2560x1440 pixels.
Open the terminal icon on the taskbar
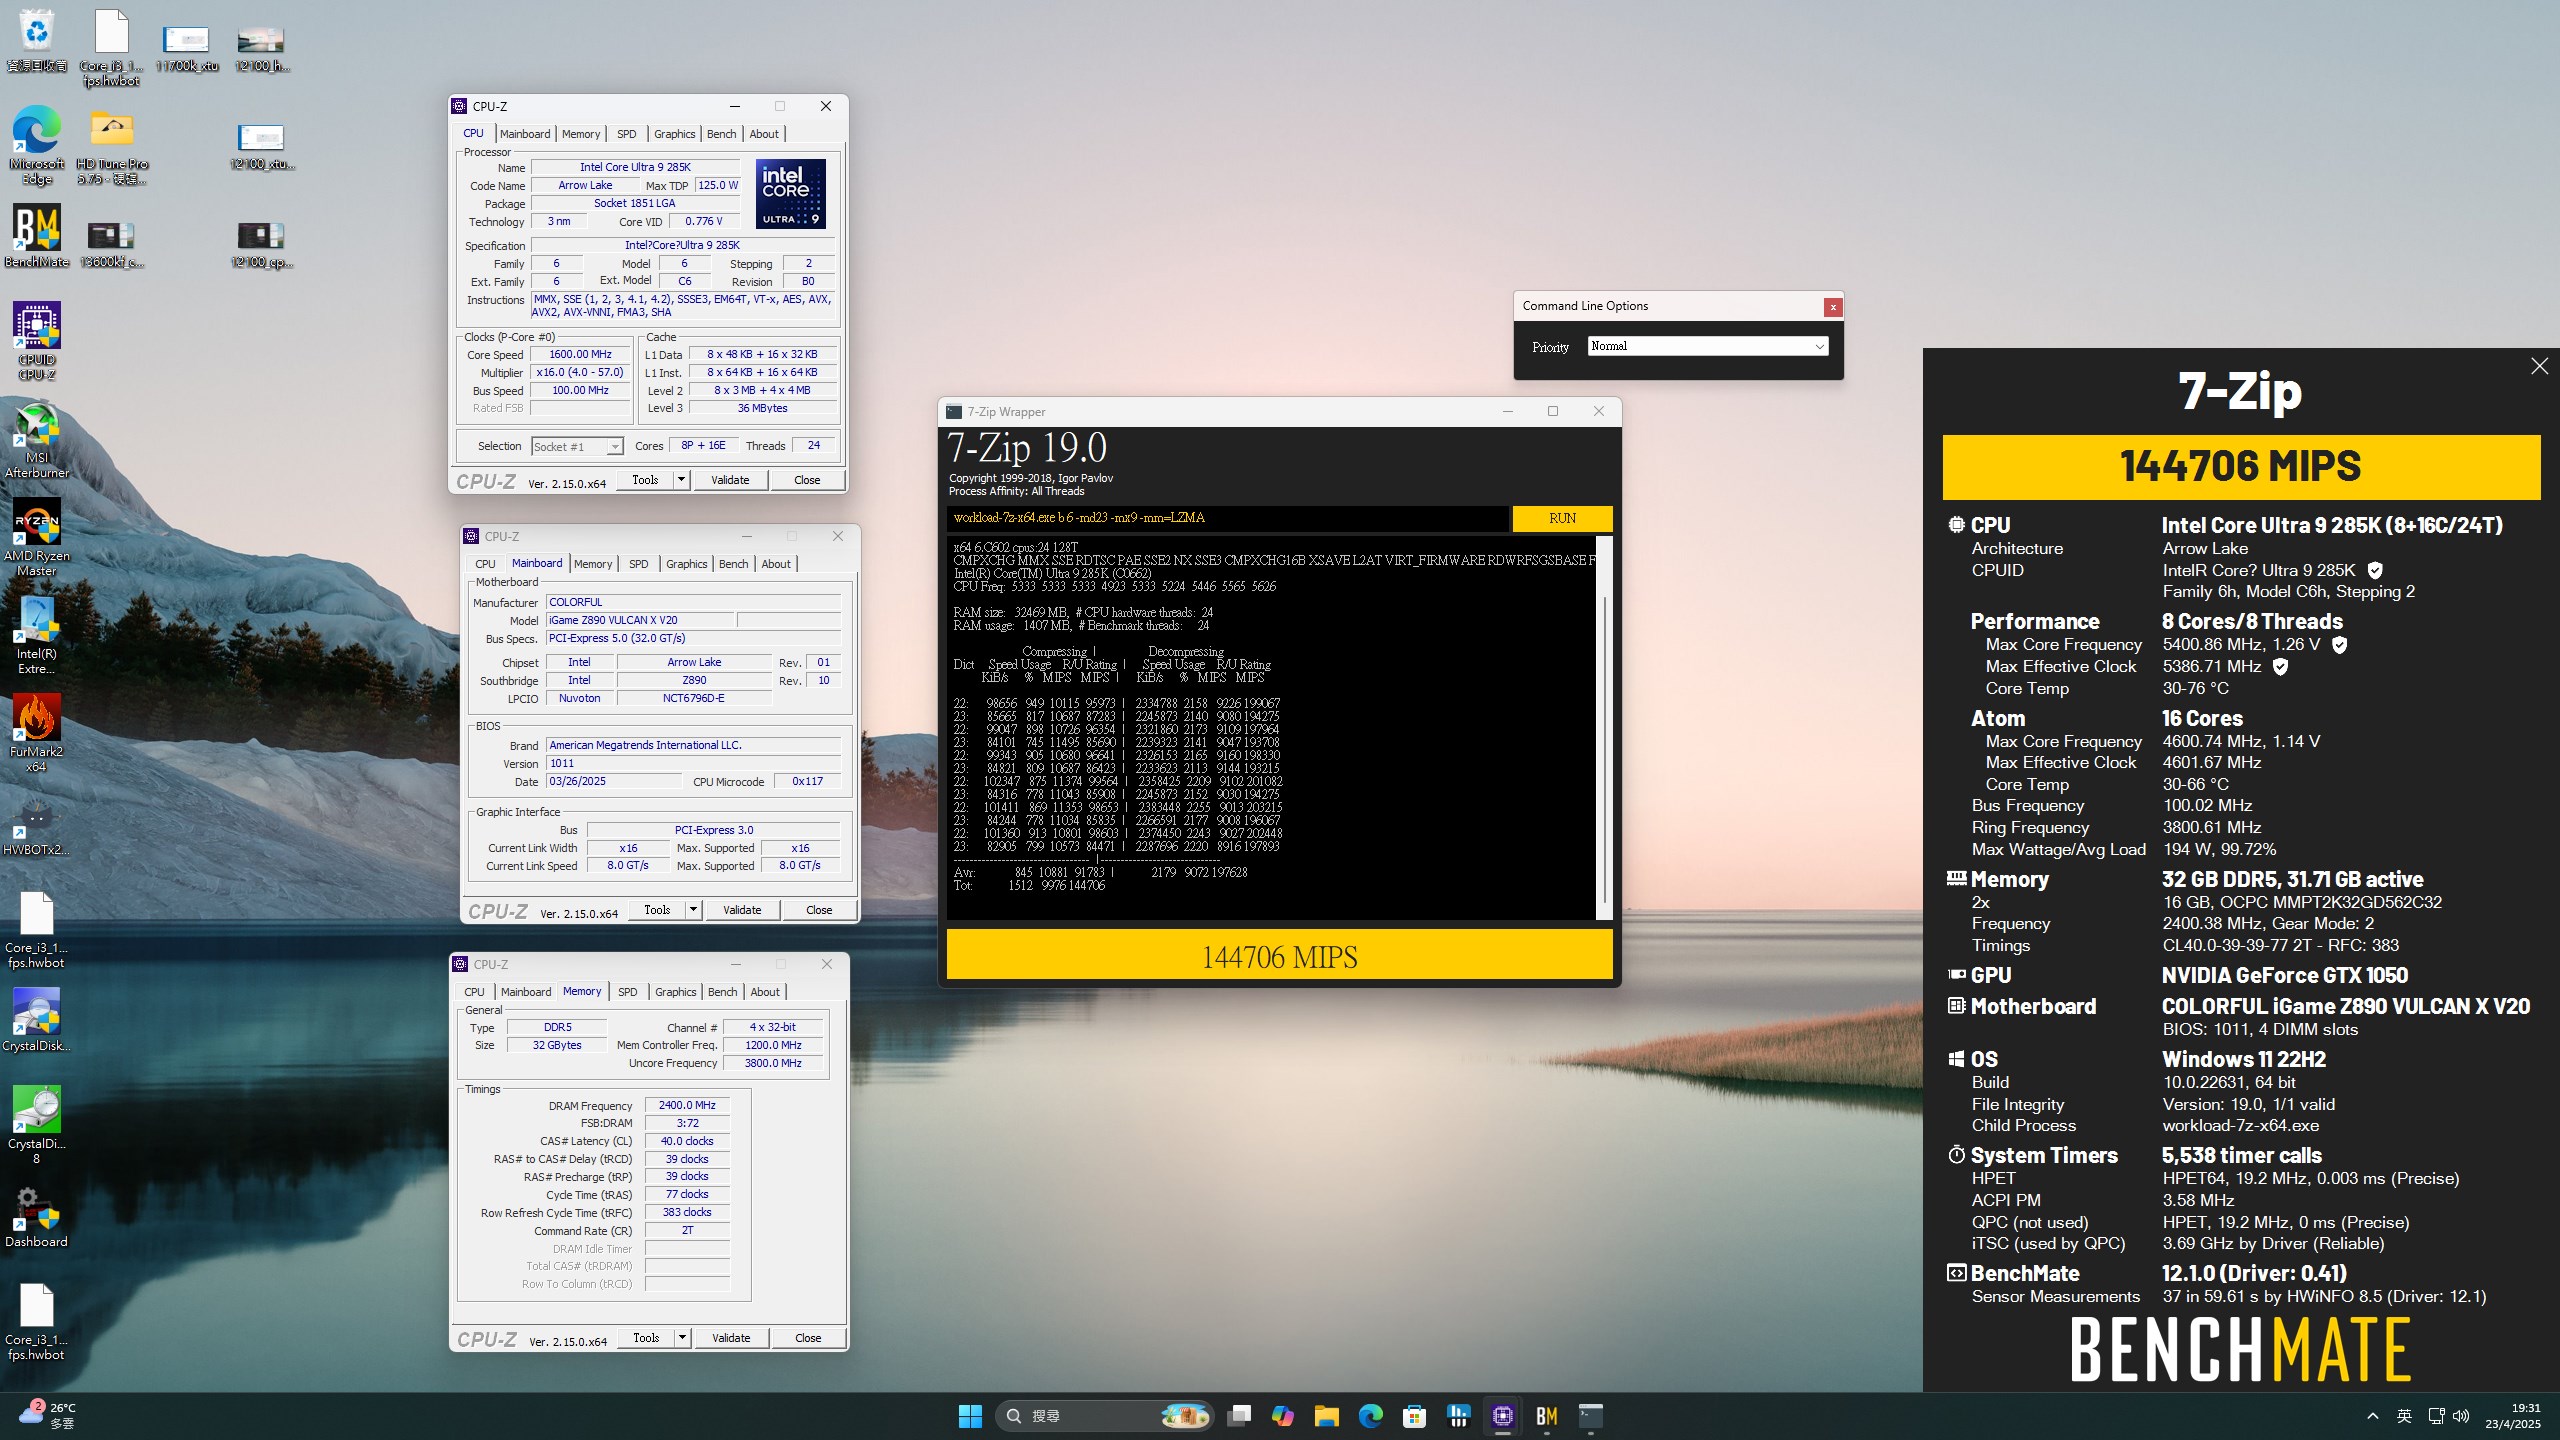(1590, 1416)
